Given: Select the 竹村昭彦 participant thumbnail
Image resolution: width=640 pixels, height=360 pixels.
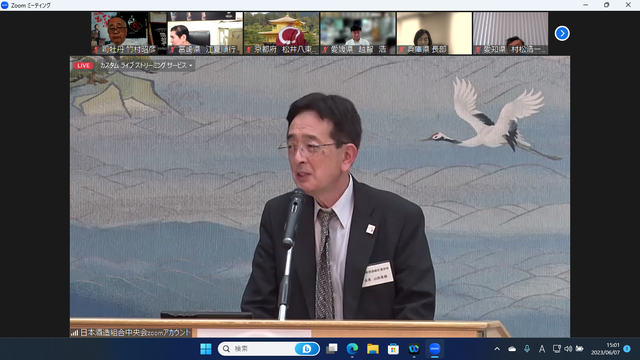Looking at the screenshot, I should pos(128,33).
